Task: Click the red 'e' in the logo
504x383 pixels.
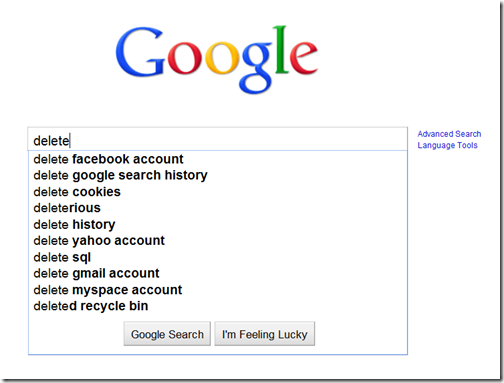Action: (x=303, y=57)
